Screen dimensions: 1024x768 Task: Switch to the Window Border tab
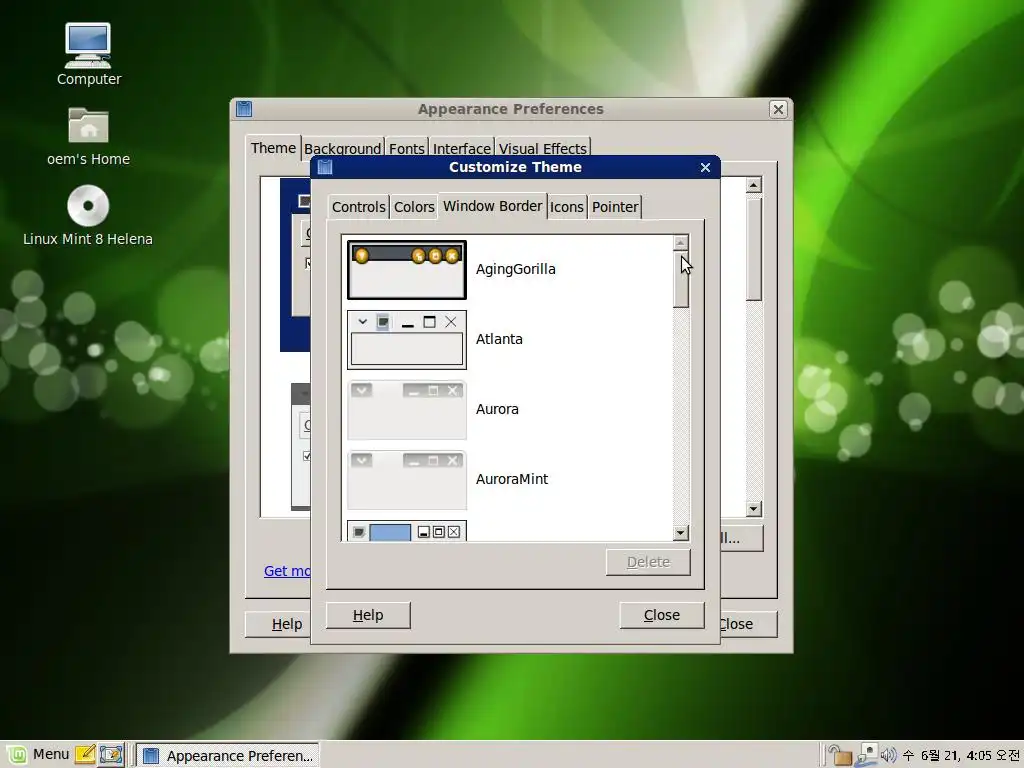point(492,206)
